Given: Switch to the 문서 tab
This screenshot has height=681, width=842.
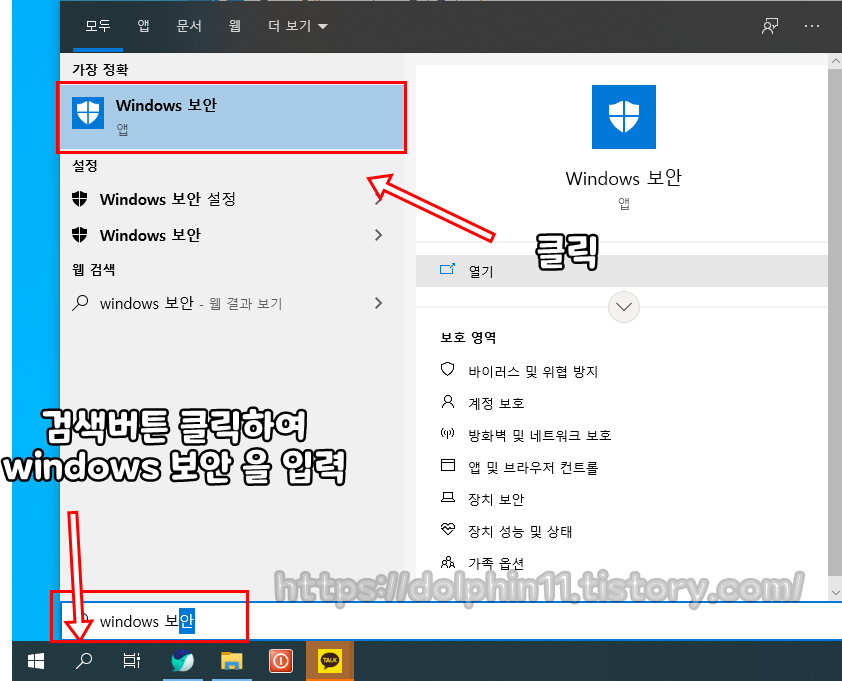Looking at the screenshot, I should coord(188,26).
